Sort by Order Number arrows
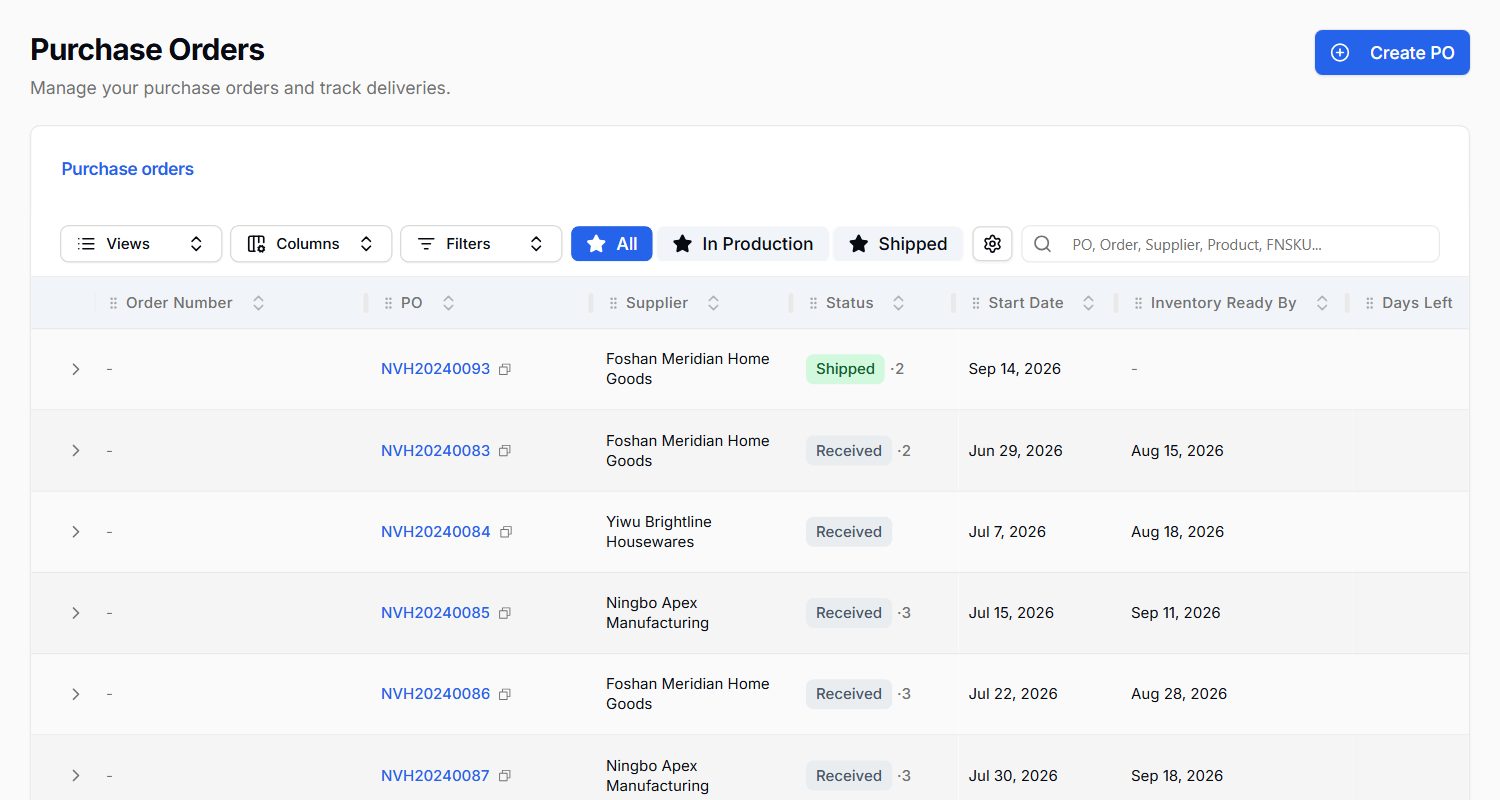This screenshot has width=1500, height=800. 258,303
